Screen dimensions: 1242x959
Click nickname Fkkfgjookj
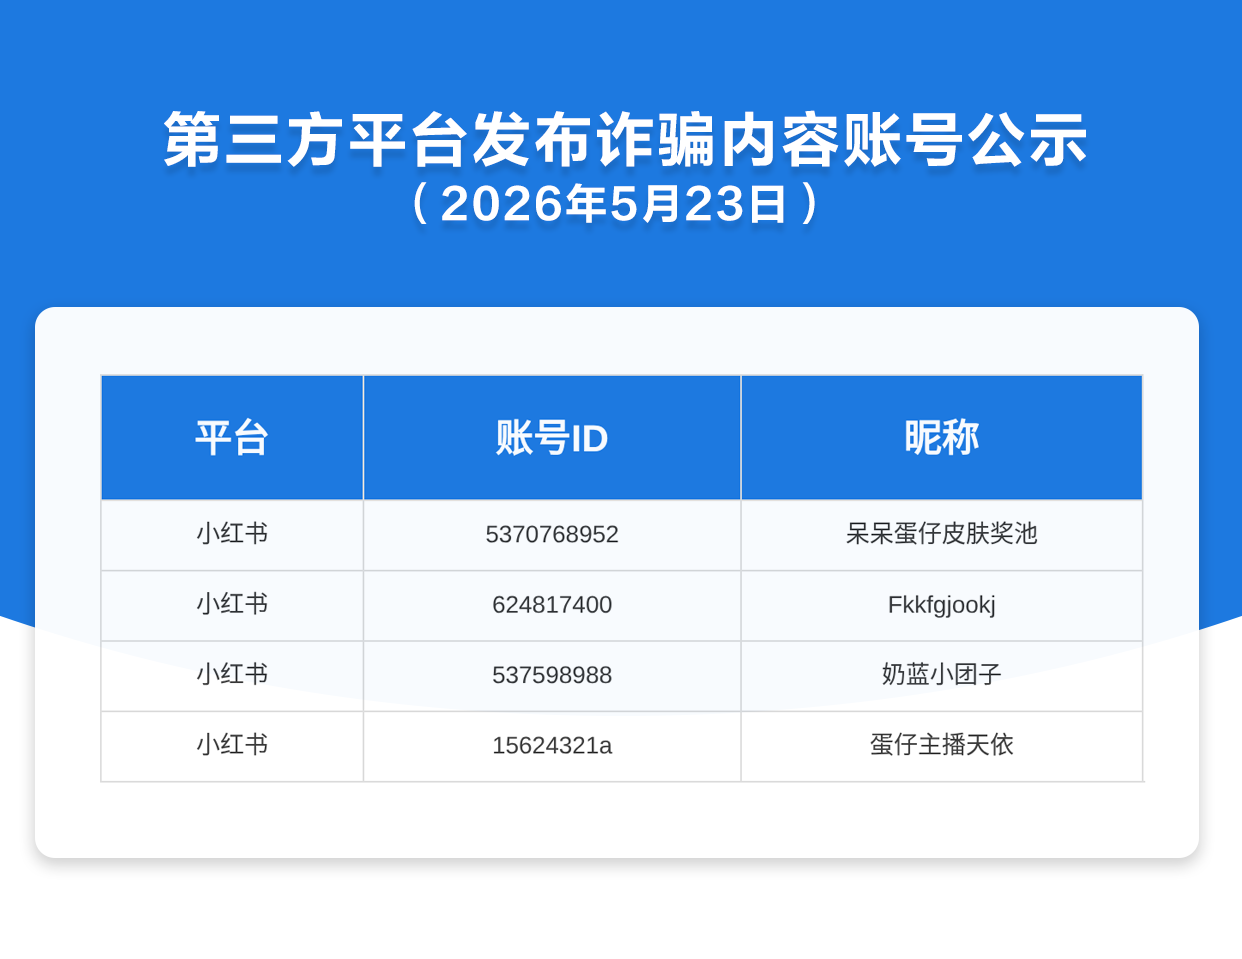click(941, 605)
